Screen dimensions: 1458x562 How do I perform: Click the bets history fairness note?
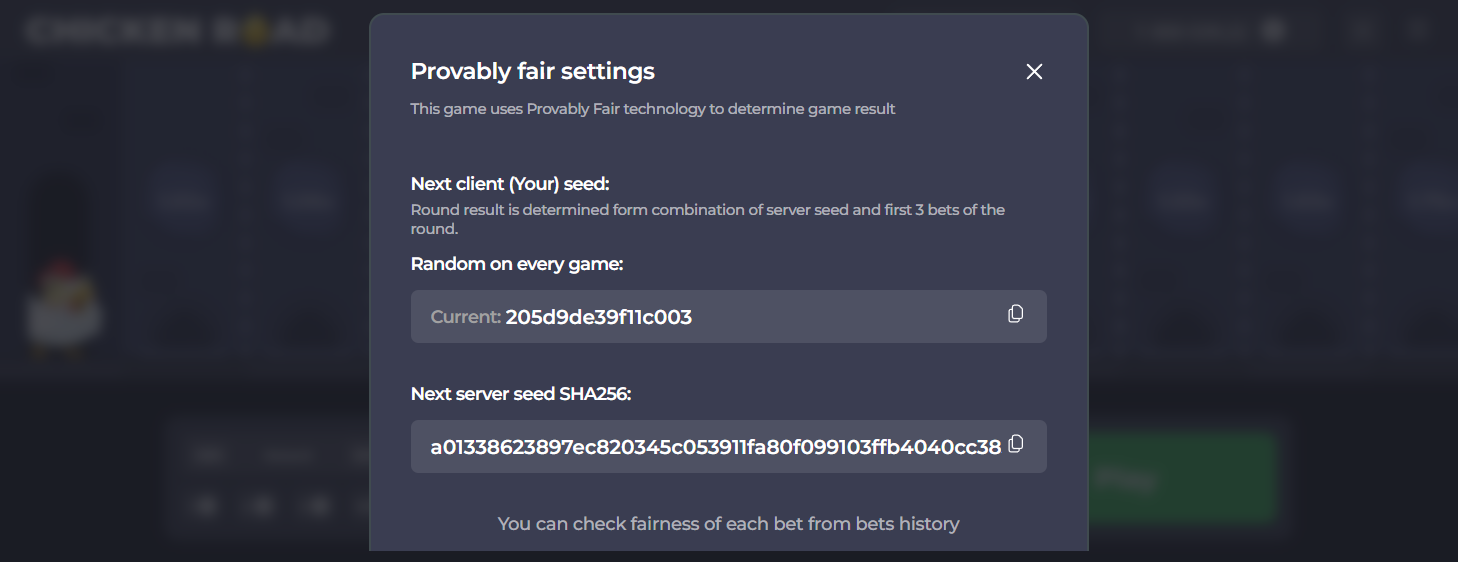(728, 523)
